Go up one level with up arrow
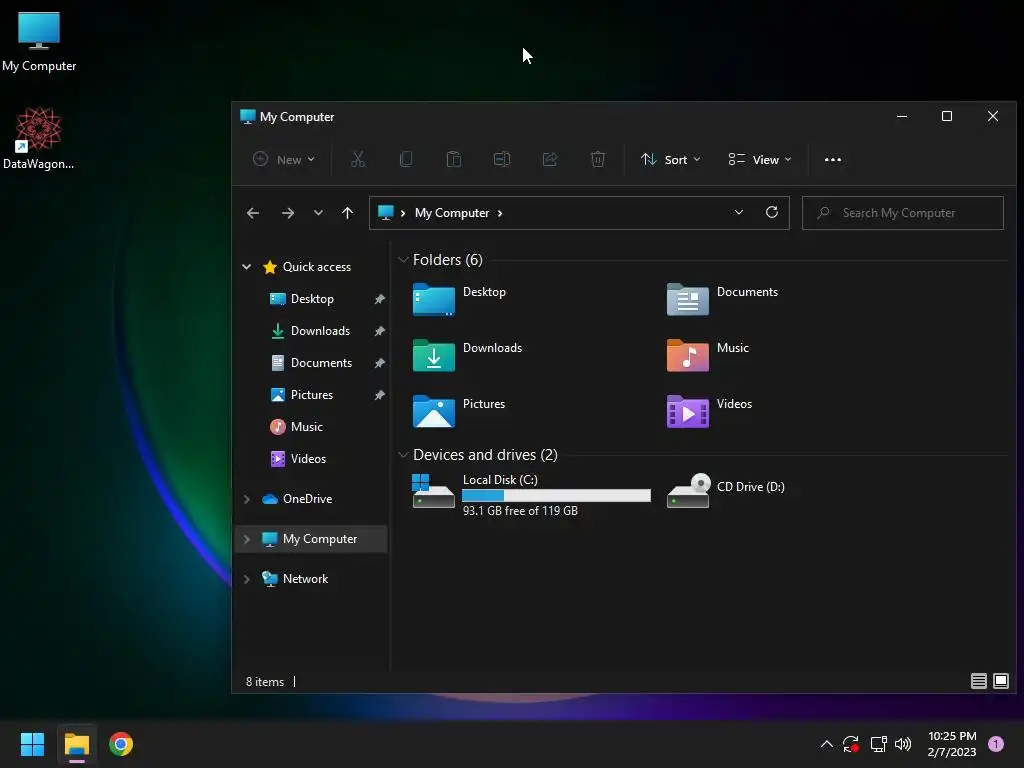The width and height of the screenshot is (1024, 768). pyautogui.click(x=347, y=213)
